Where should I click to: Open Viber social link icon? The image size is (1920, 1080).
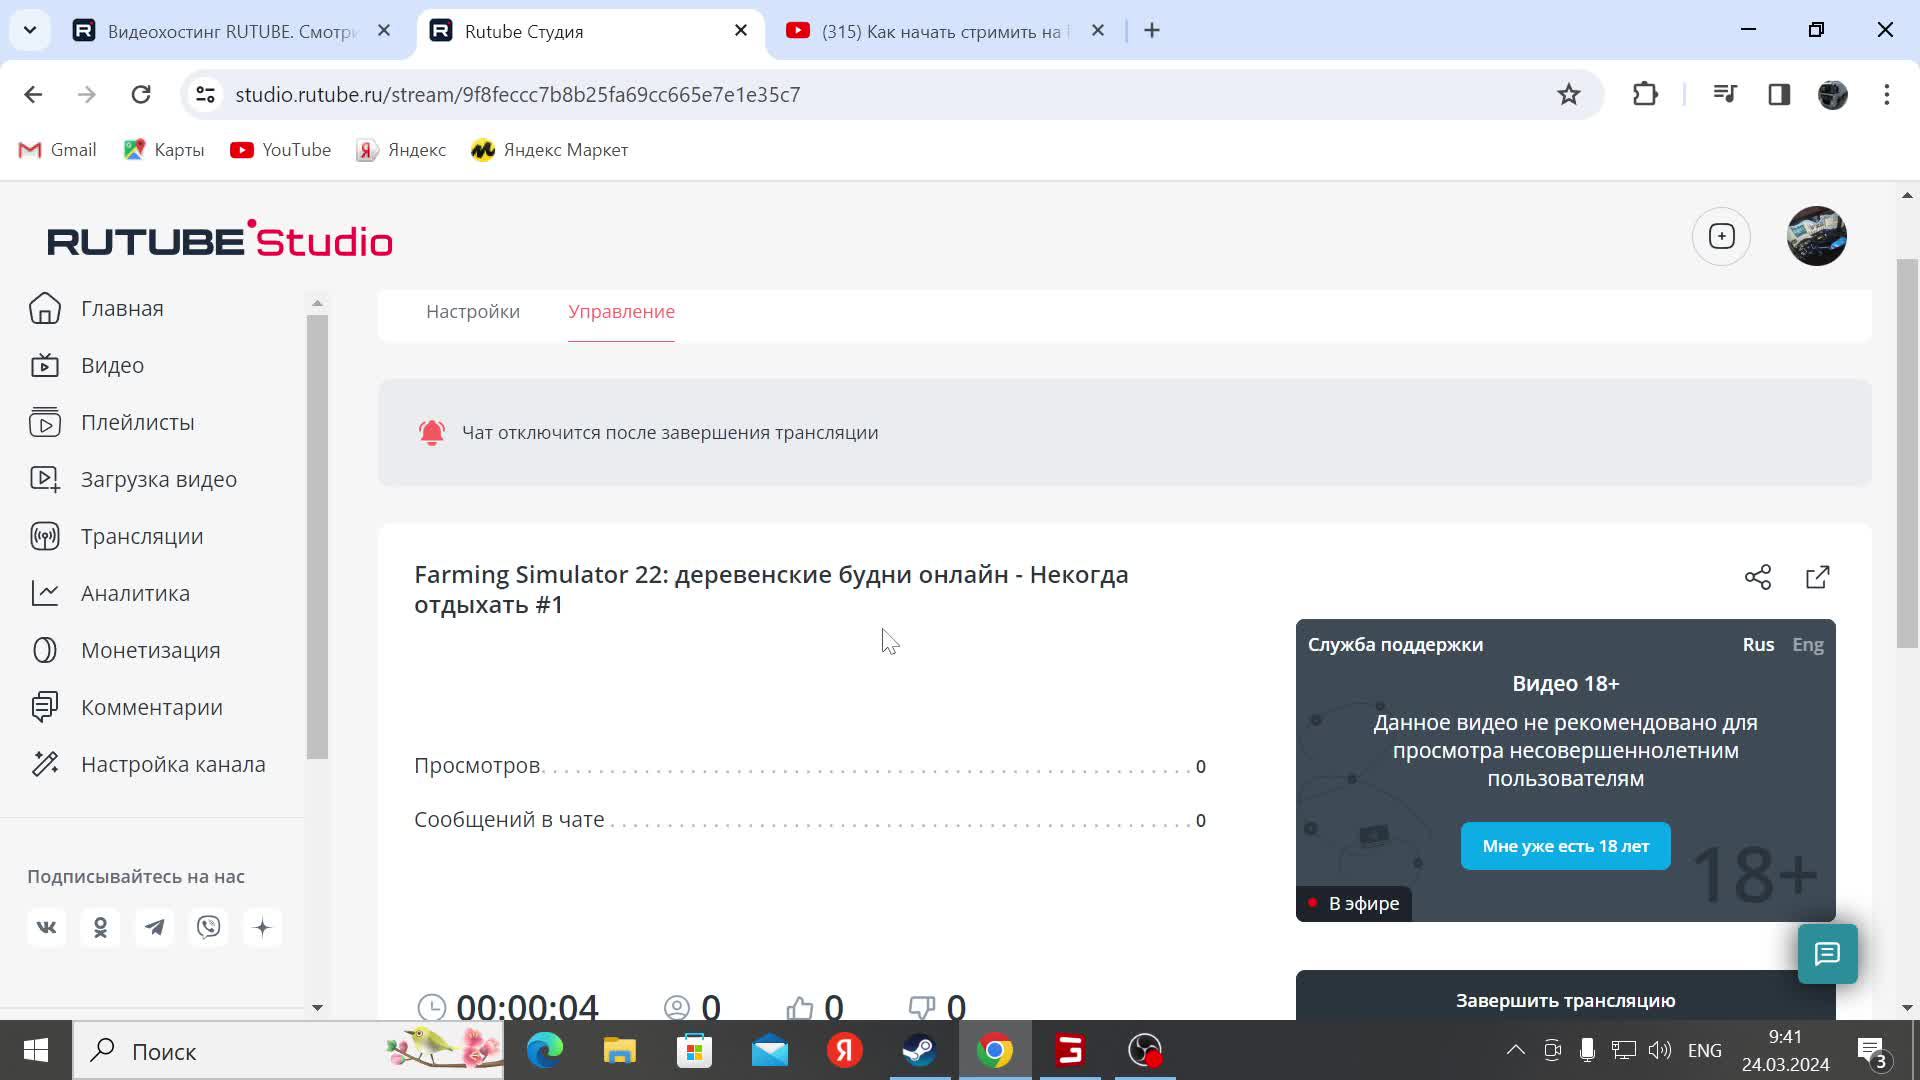click(x=208, y=927)
